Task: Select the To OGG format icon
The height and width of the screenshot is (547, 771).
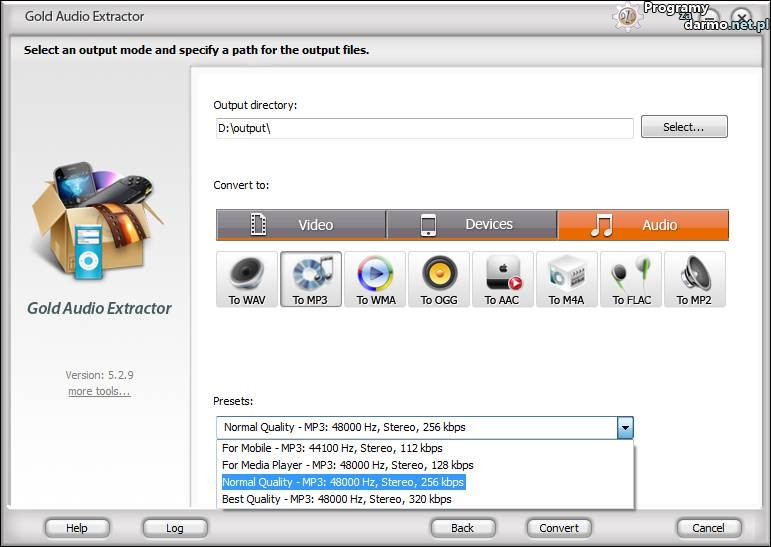Action: pos(439,279)
